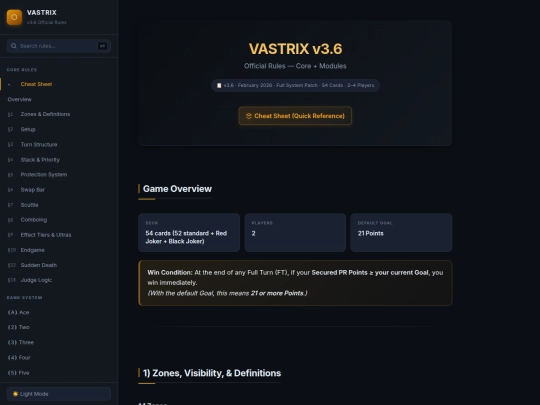The height and width of the screenshot is (405, 540).
Task: Open the (2) Two rank entry
Action: pos(59,327)
